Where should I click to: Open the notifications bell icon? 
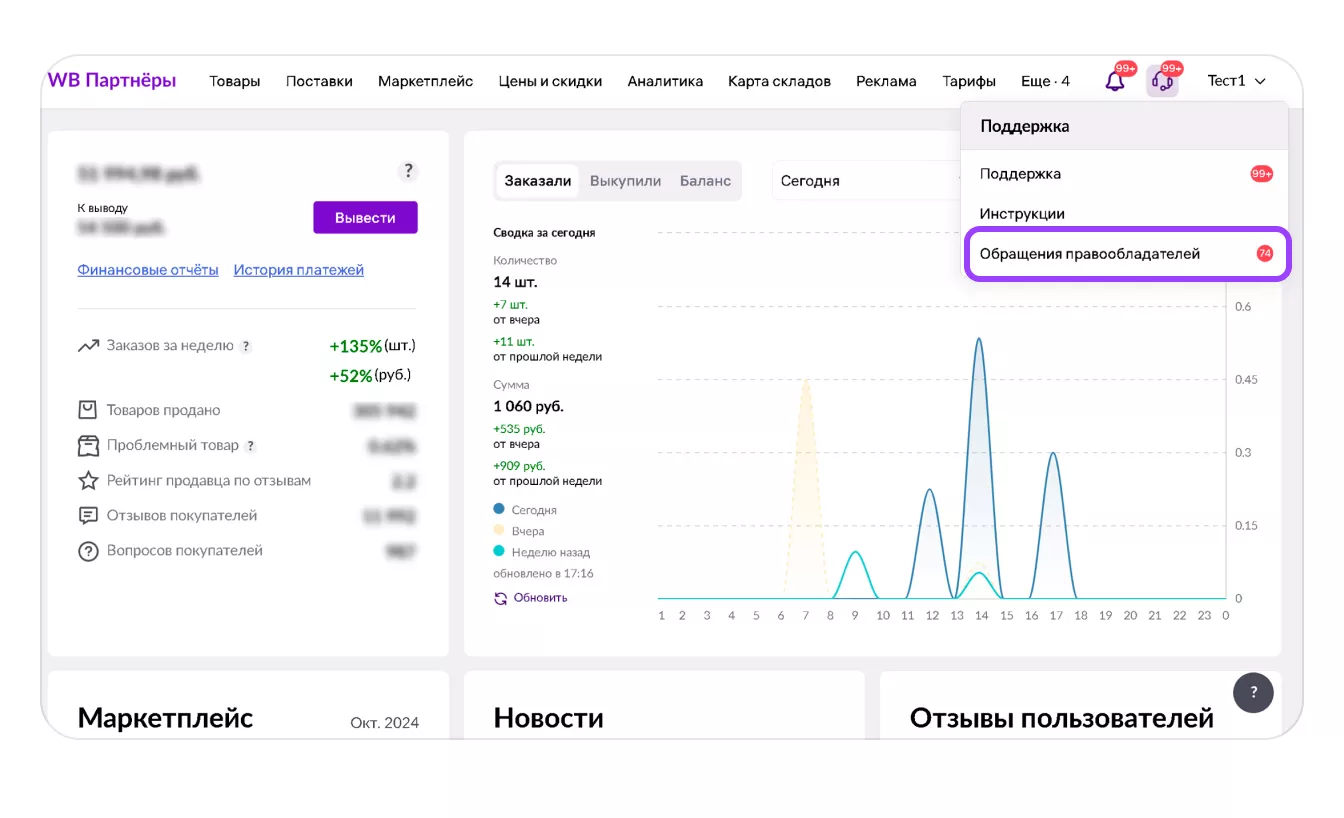click(1114, 81)
